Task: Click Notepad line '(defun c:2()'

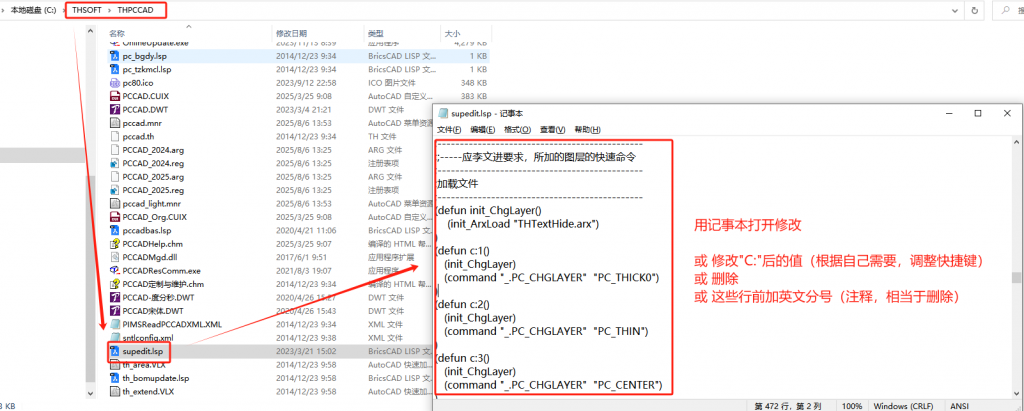Action: [464, 304]
